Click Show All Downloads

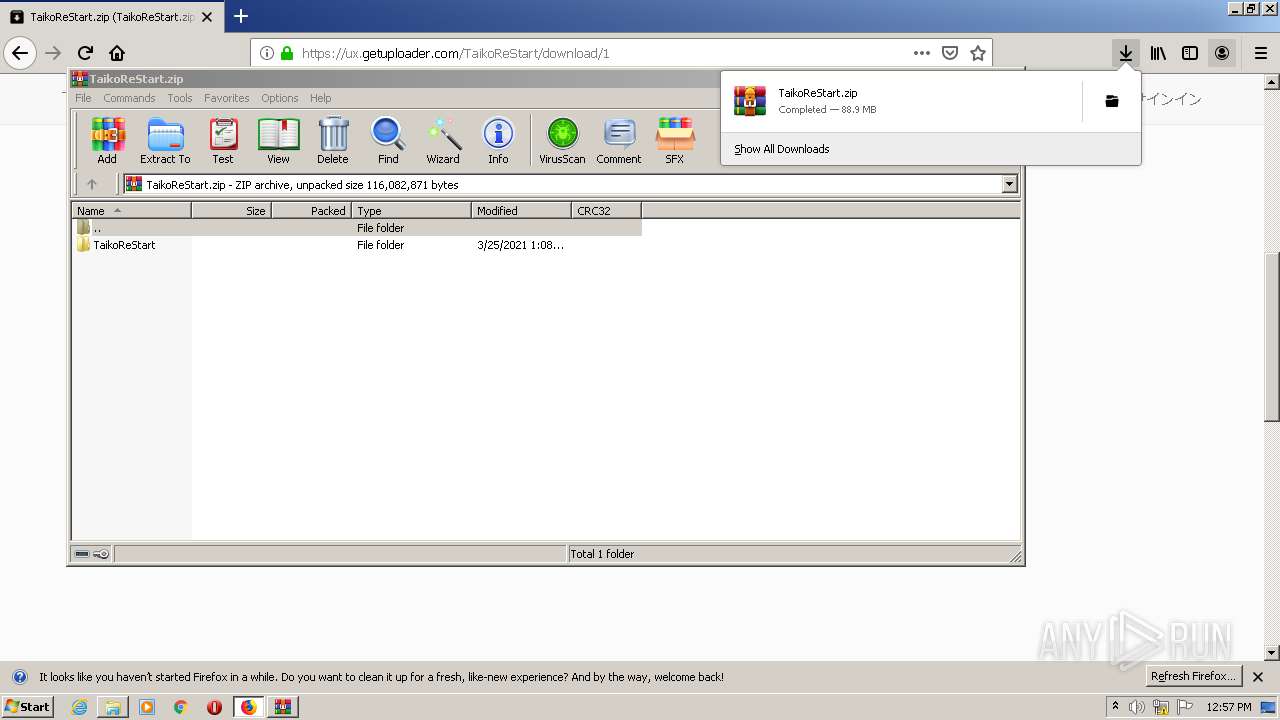[781, 149]
